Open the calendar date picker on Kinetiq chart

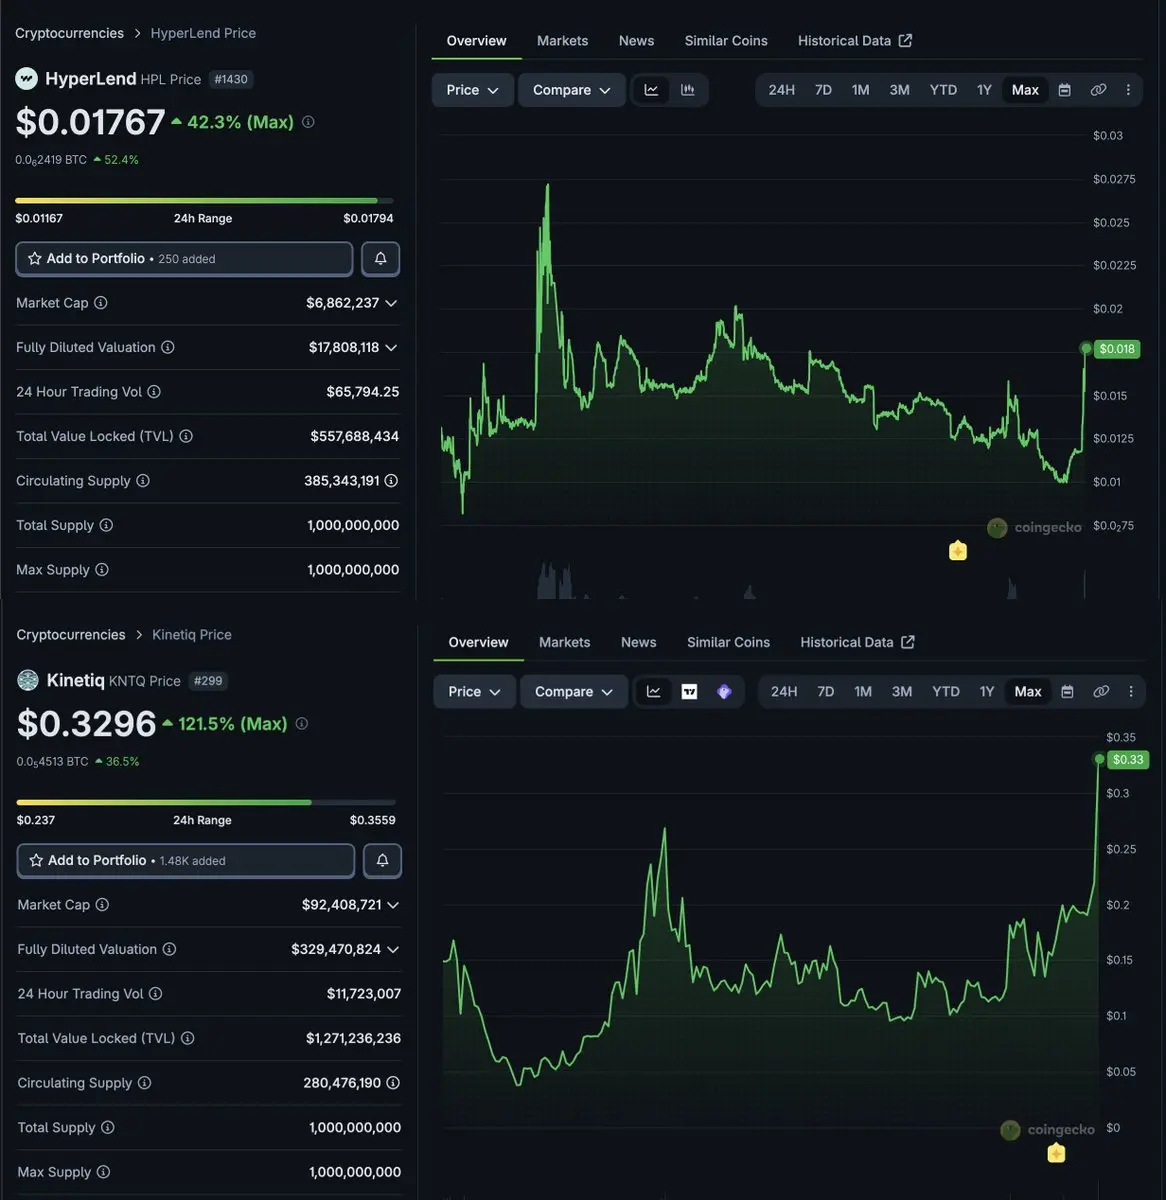(x=1067, y=692)
